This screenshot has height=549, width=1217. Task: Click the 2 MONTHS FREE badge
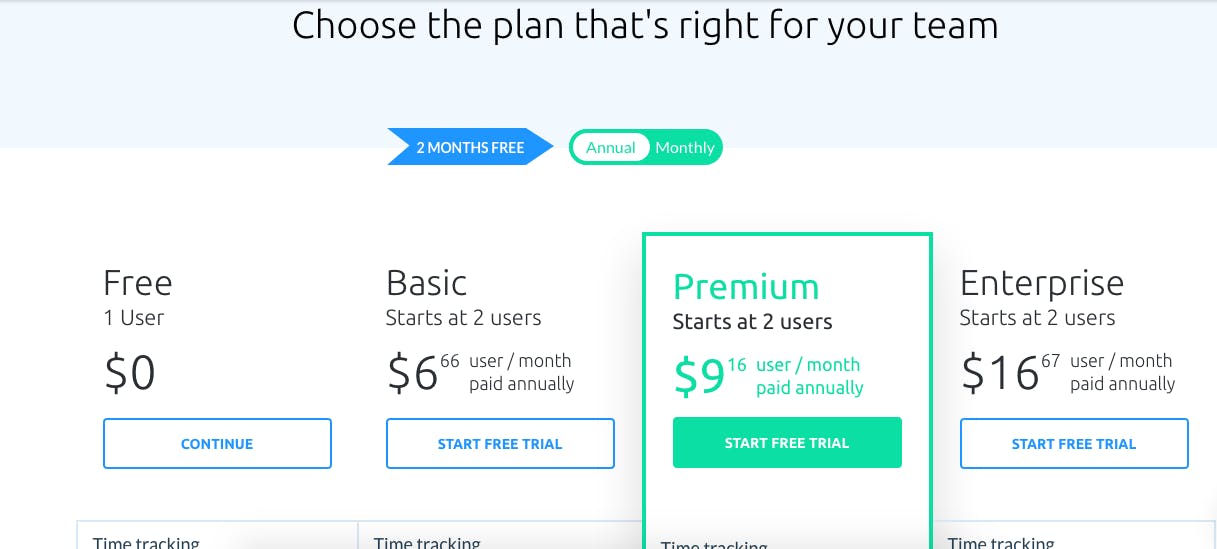(x=469, y=148)
